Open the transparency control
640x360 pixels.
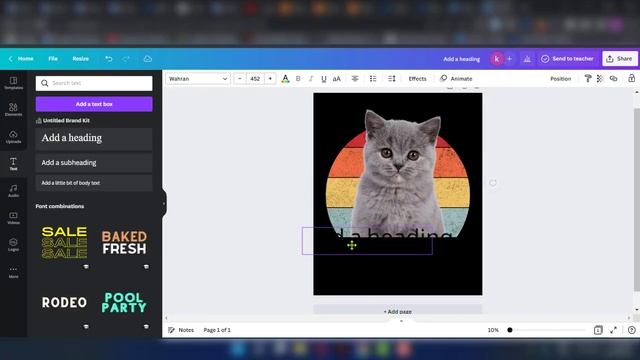[x=600, y=78]
